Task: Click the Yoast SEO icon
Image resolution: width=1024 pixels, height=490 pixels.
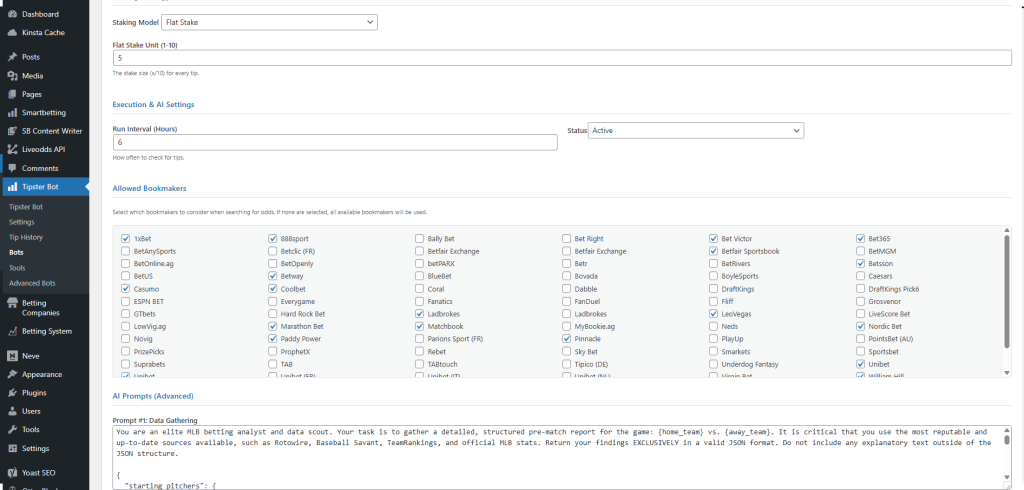Action: tap(11, 471)
